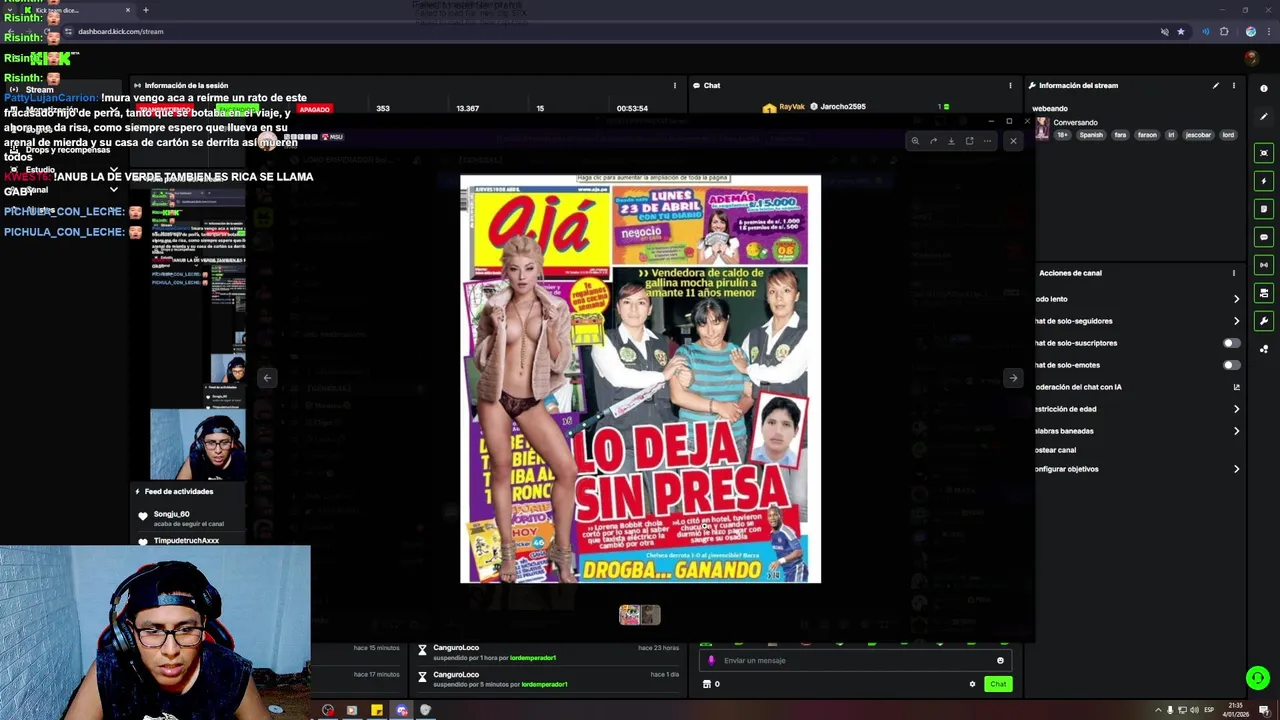Click the jescobar tag
The image size is (1280, 720).
coord(1198,135)
